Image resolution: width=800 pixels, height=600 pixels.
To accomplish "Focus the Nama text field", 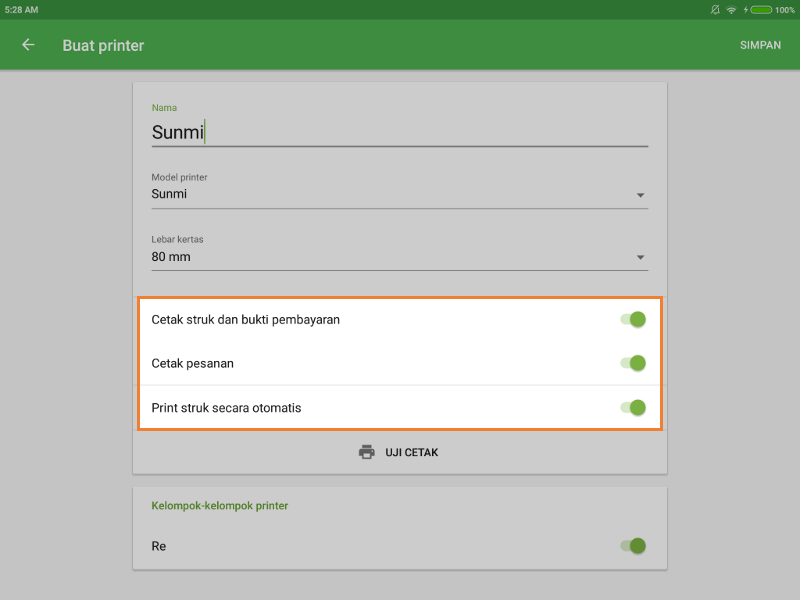I will (400, 132).
